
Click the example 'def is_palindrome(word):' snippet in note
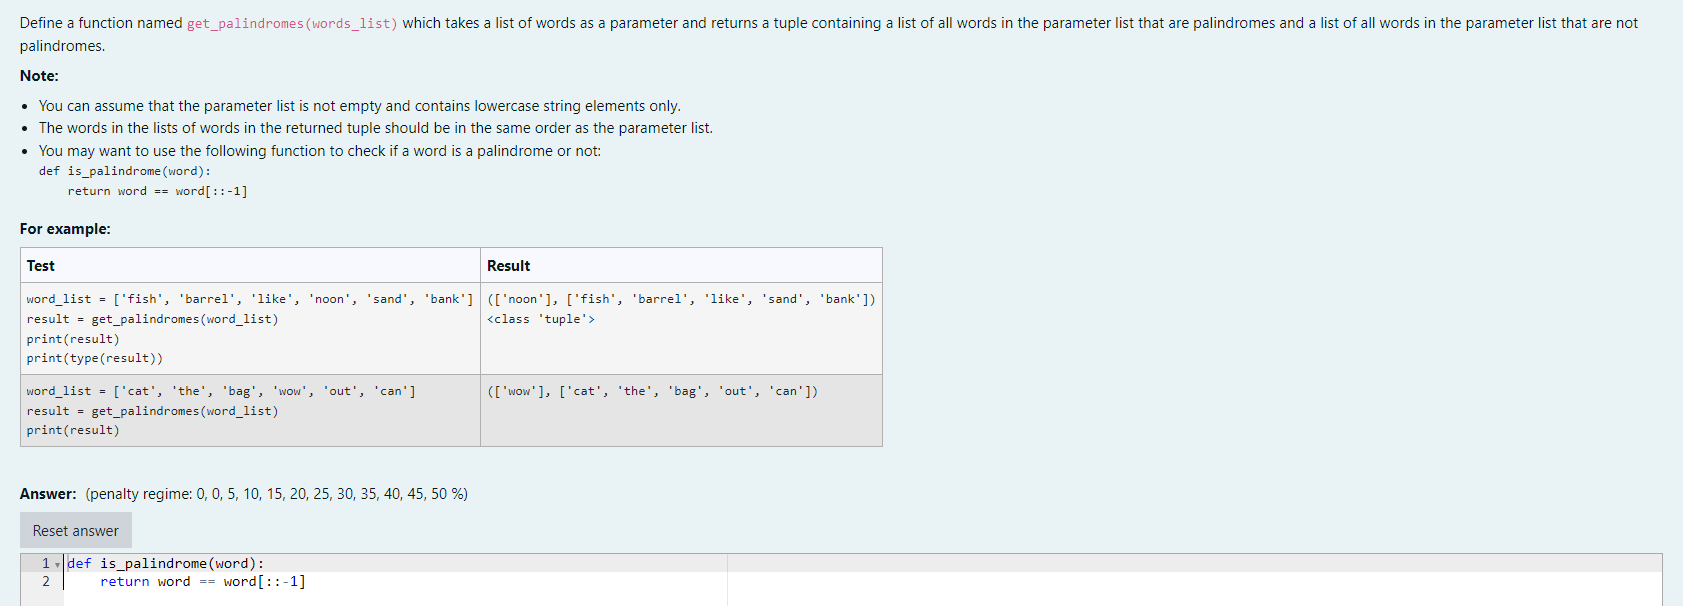point(125,171)
